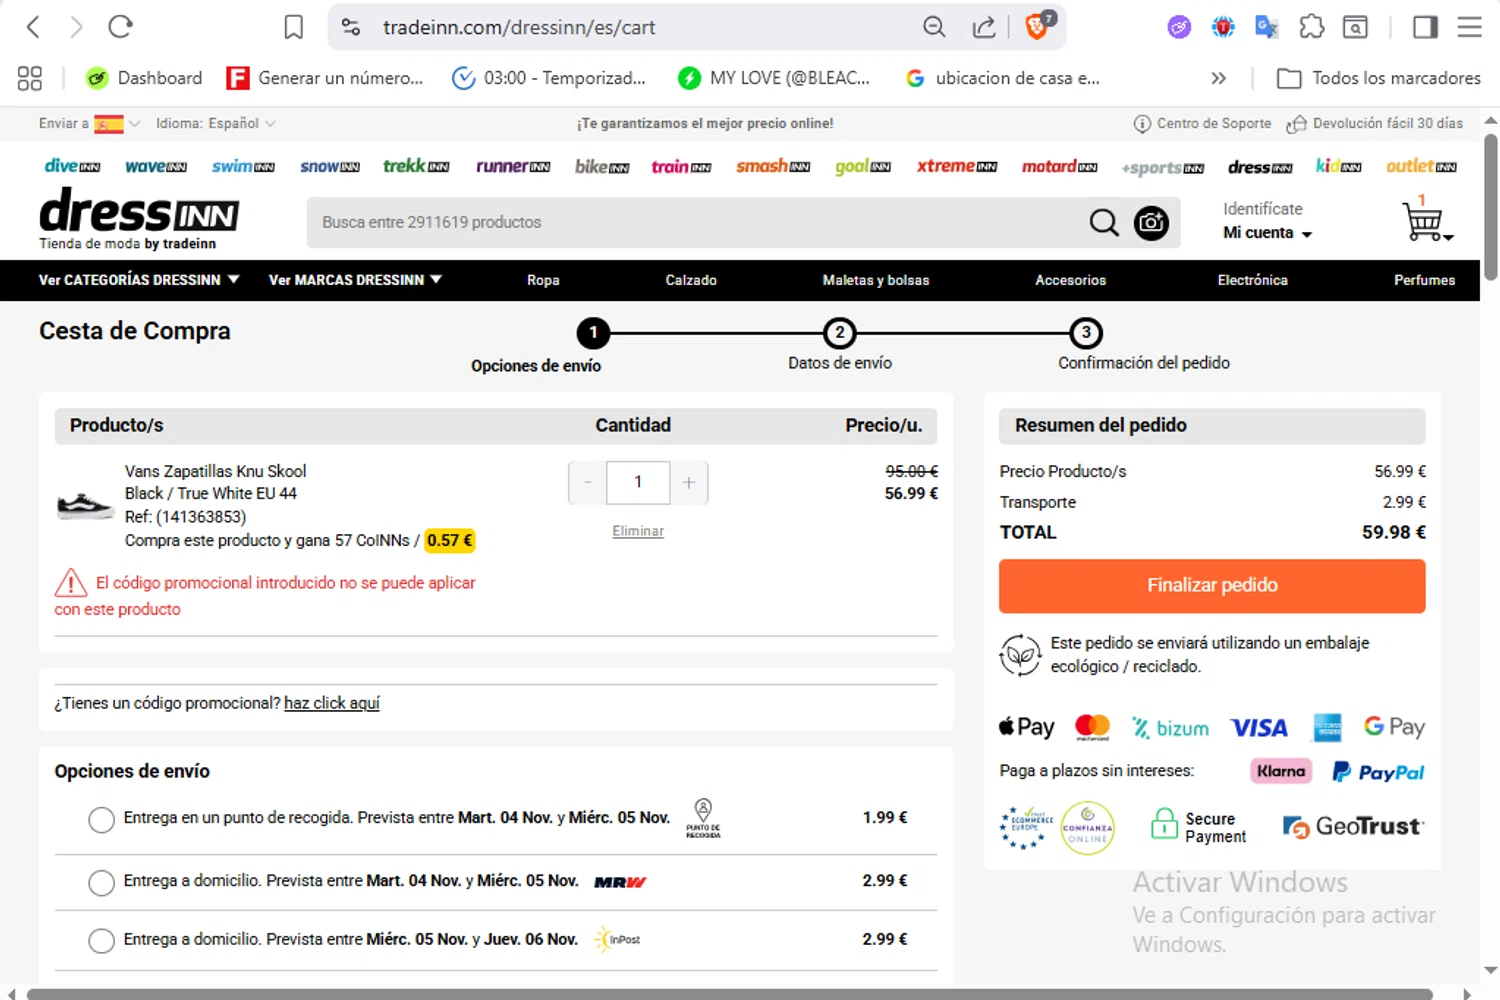Select pickup point delivery radio 1.99 €
This screenshot has height=1000, width=1500.
pyautogui.click(x=101, y=820)
